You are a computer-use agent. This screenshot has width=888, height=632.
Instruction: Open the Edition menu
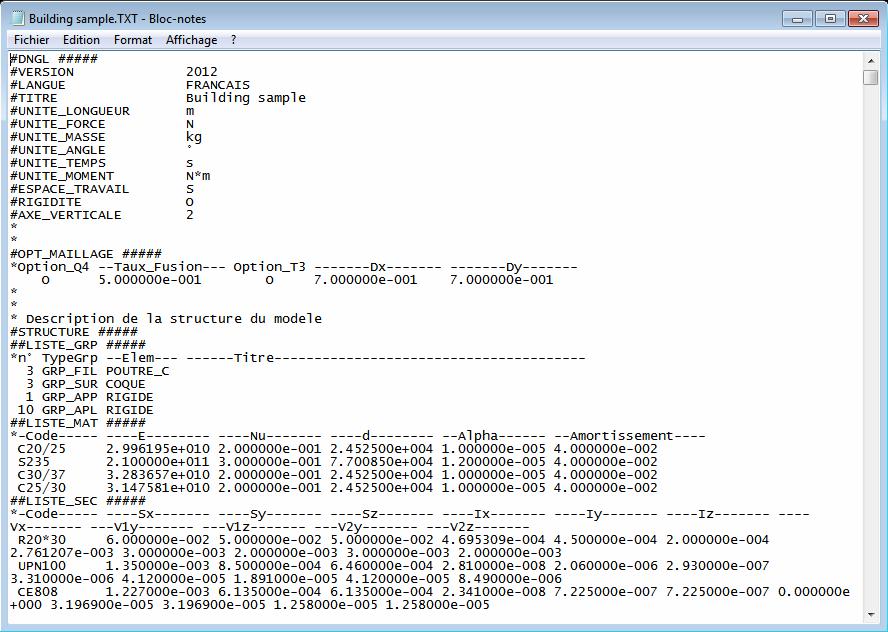tap(81, 40)
